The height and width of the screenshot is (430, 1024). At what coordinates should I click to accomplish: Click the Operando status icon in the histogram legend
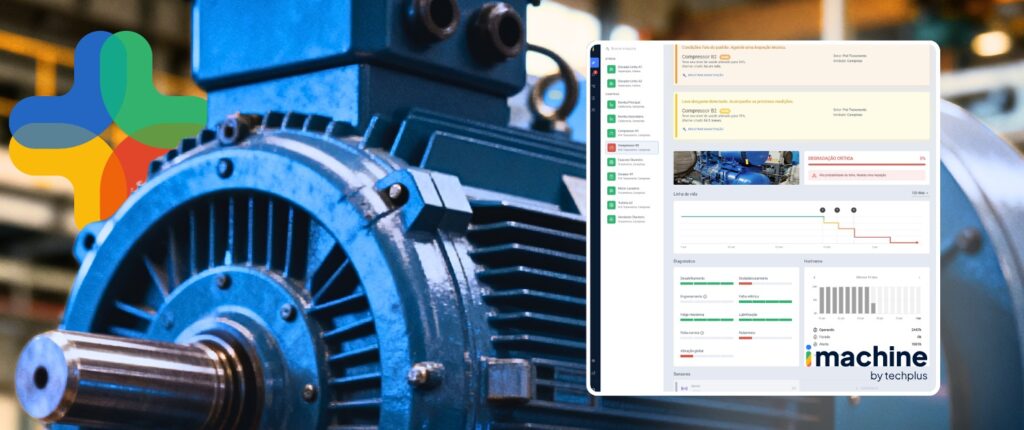point(815,329)
